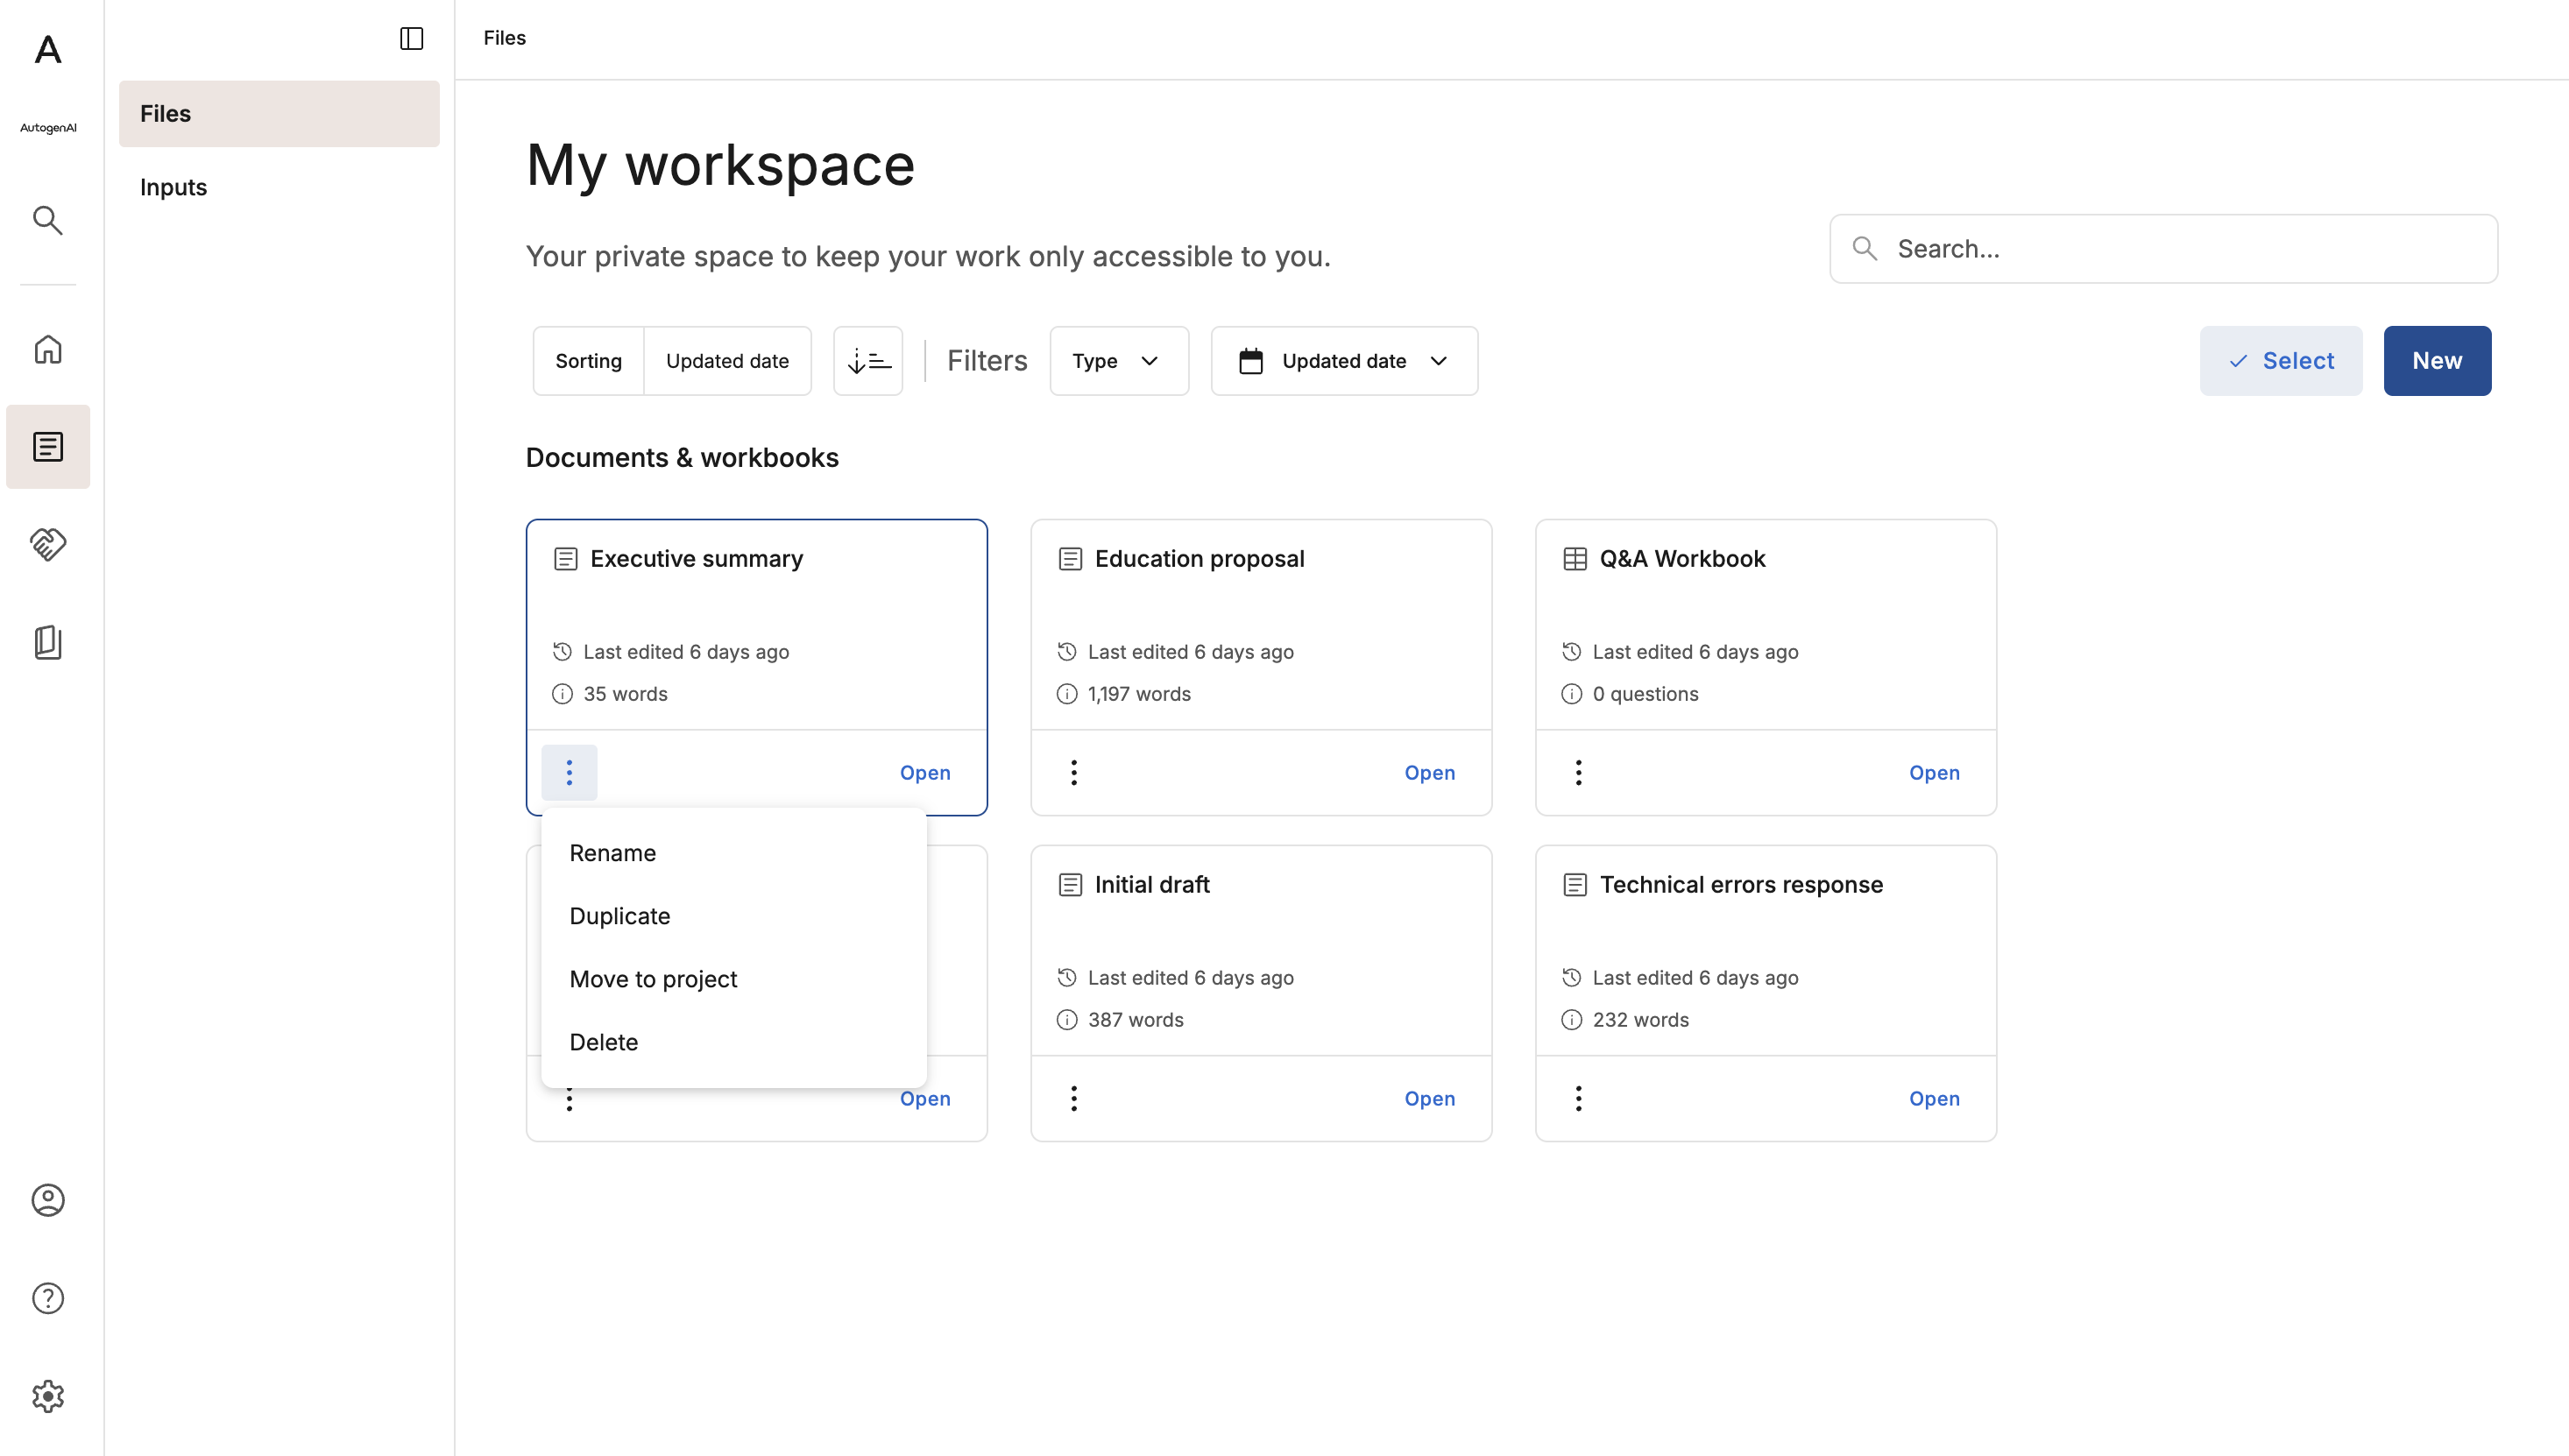Open three-dot menu on Initial draft card
This screenshot has height=1456, width=2569.
coord(1074,1098)
